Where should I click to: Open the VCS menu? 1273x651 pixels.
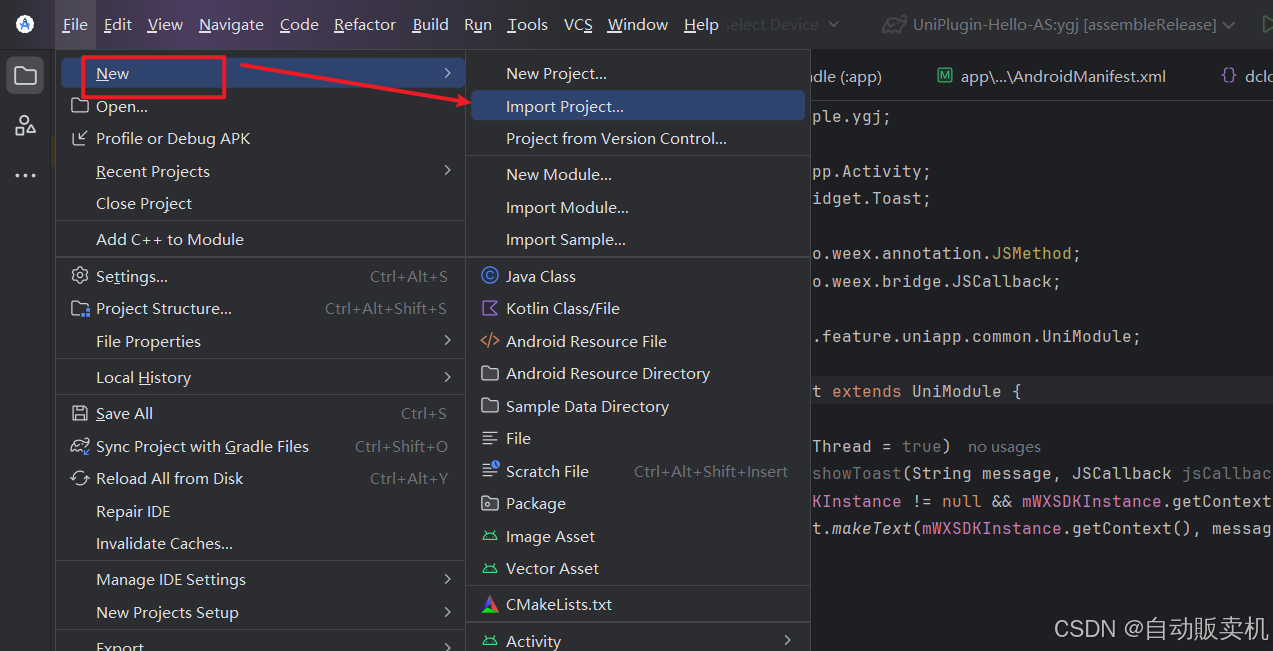[x=578, y=24]
